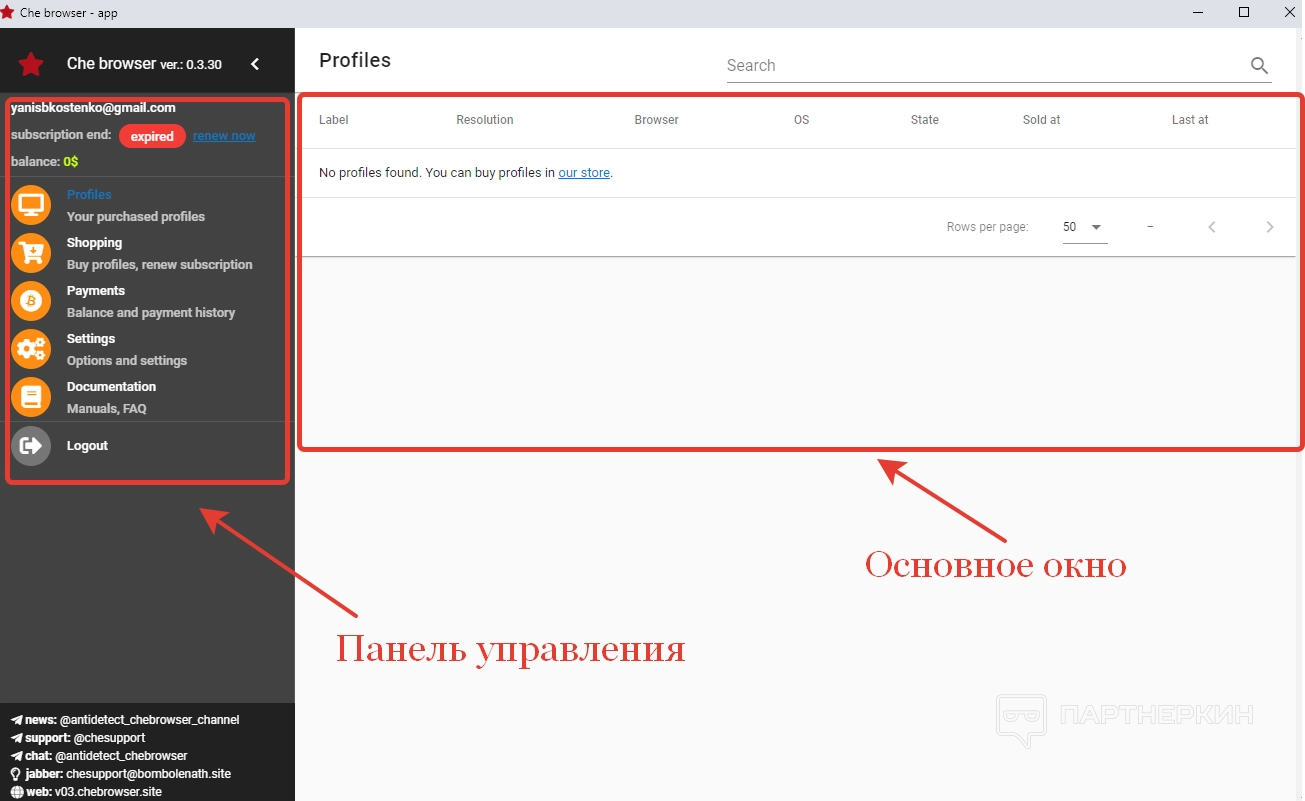Sort by the Browser column header
Viewport: 1305px width, 801px height.
(x=656, y=120)
